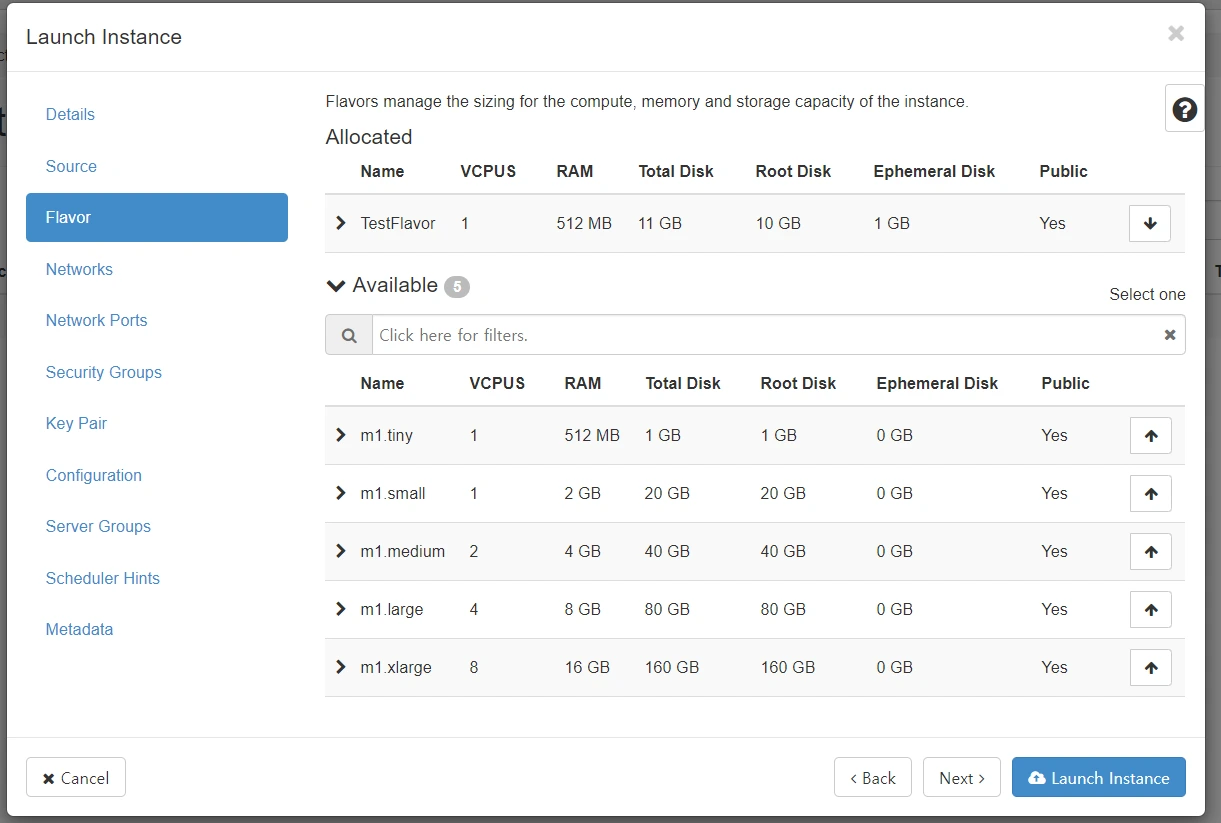Click the available count badge 5
This screenshot has width=1221, height=823.
pos(457,287)
